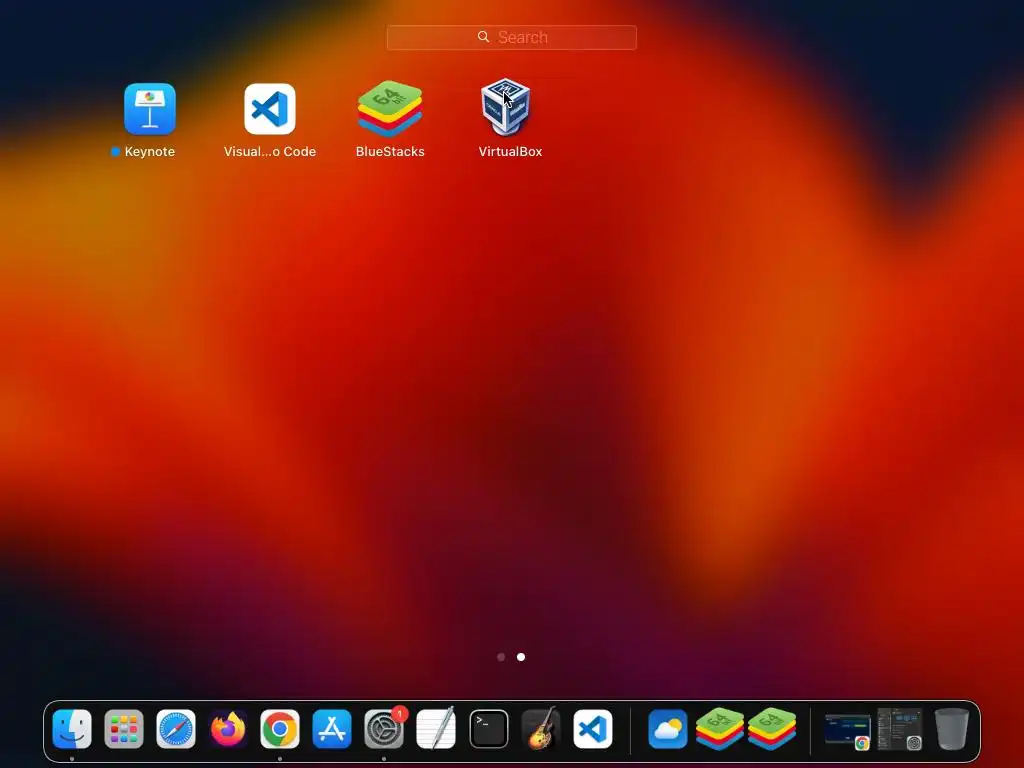Launch Firefox from the Dock
1024x768 pixels.
pyautogui.click(x=228, y=729)
